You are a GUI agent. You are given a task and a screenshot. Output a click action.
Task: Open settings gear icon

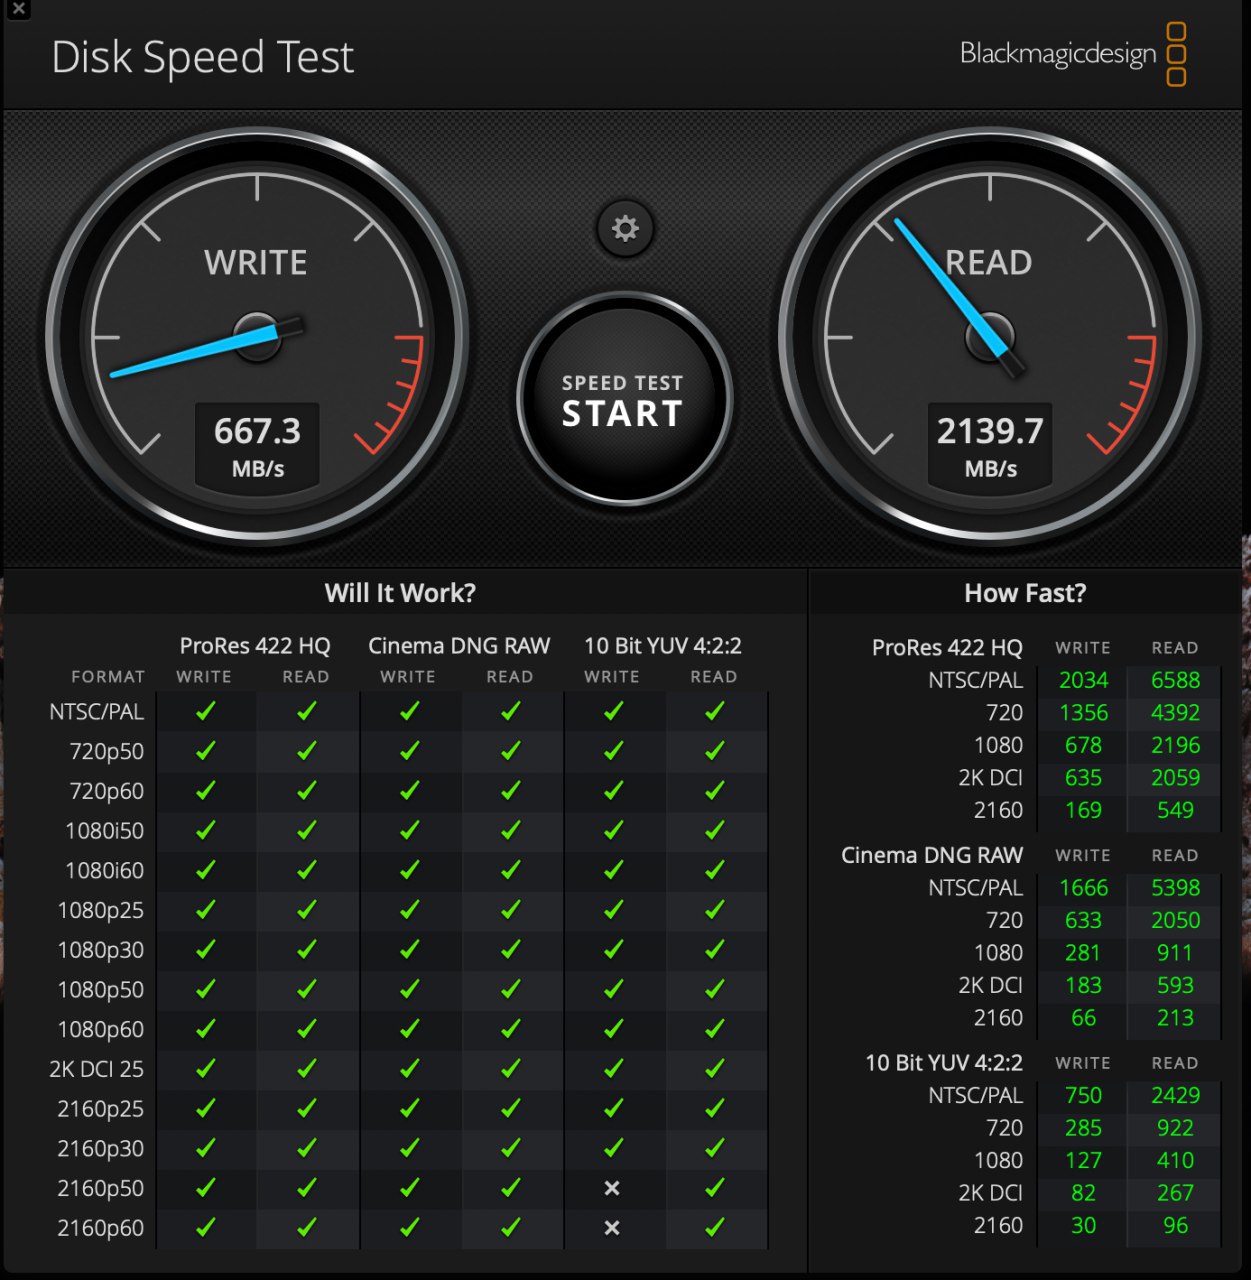(x=625, y=228)
